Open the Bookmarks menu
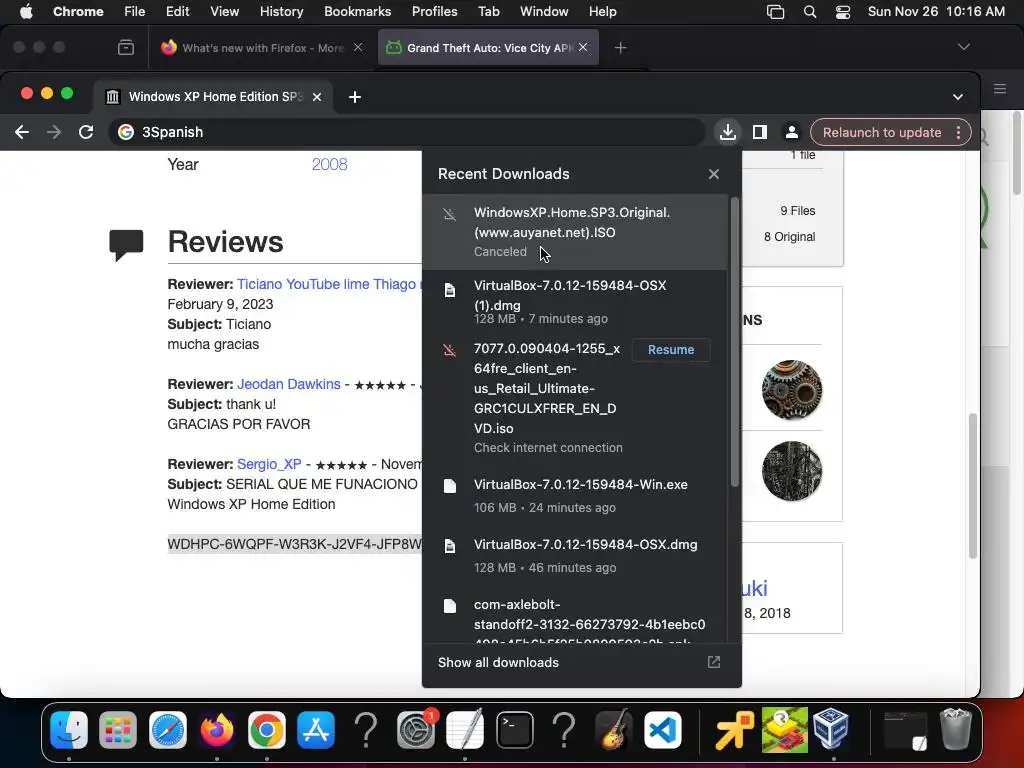Image resolution: width=1024 pixels, height=768 pixels. [357, 11]
